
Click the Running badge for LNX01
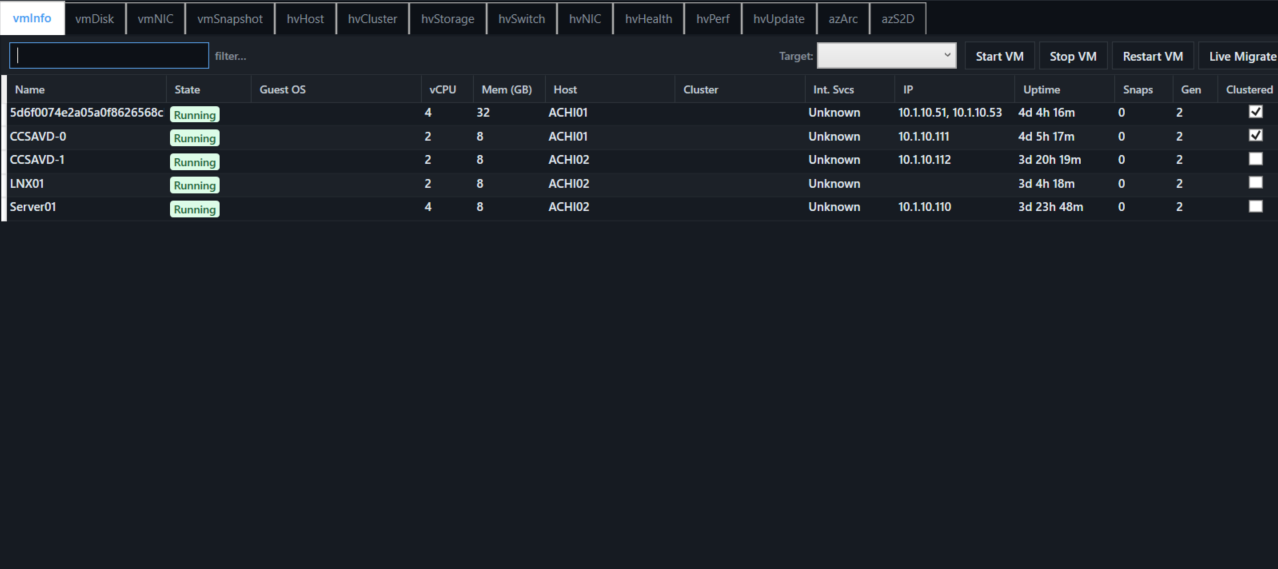pyautogui.click(x=194, y=185)
